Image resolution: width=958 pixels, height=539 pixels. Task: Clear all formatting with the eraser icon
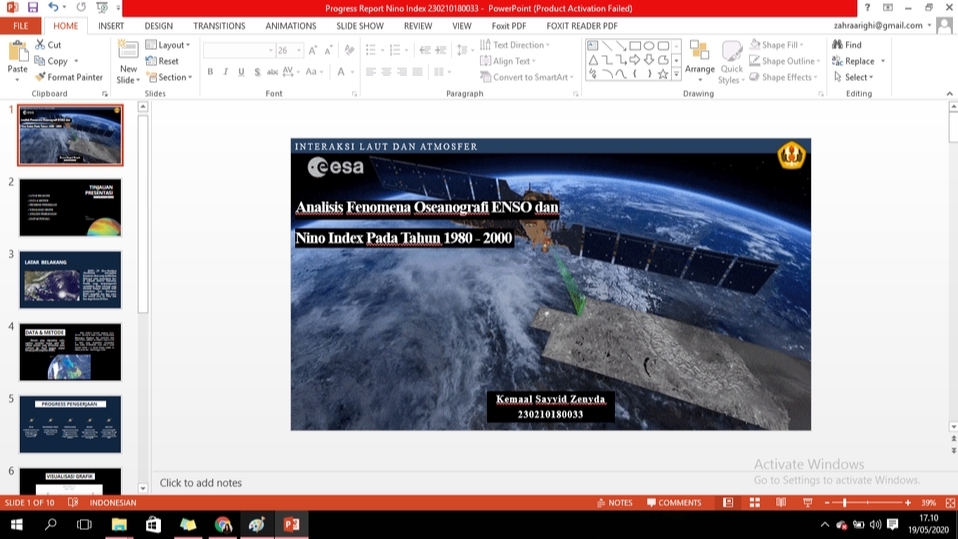point(349,50)
